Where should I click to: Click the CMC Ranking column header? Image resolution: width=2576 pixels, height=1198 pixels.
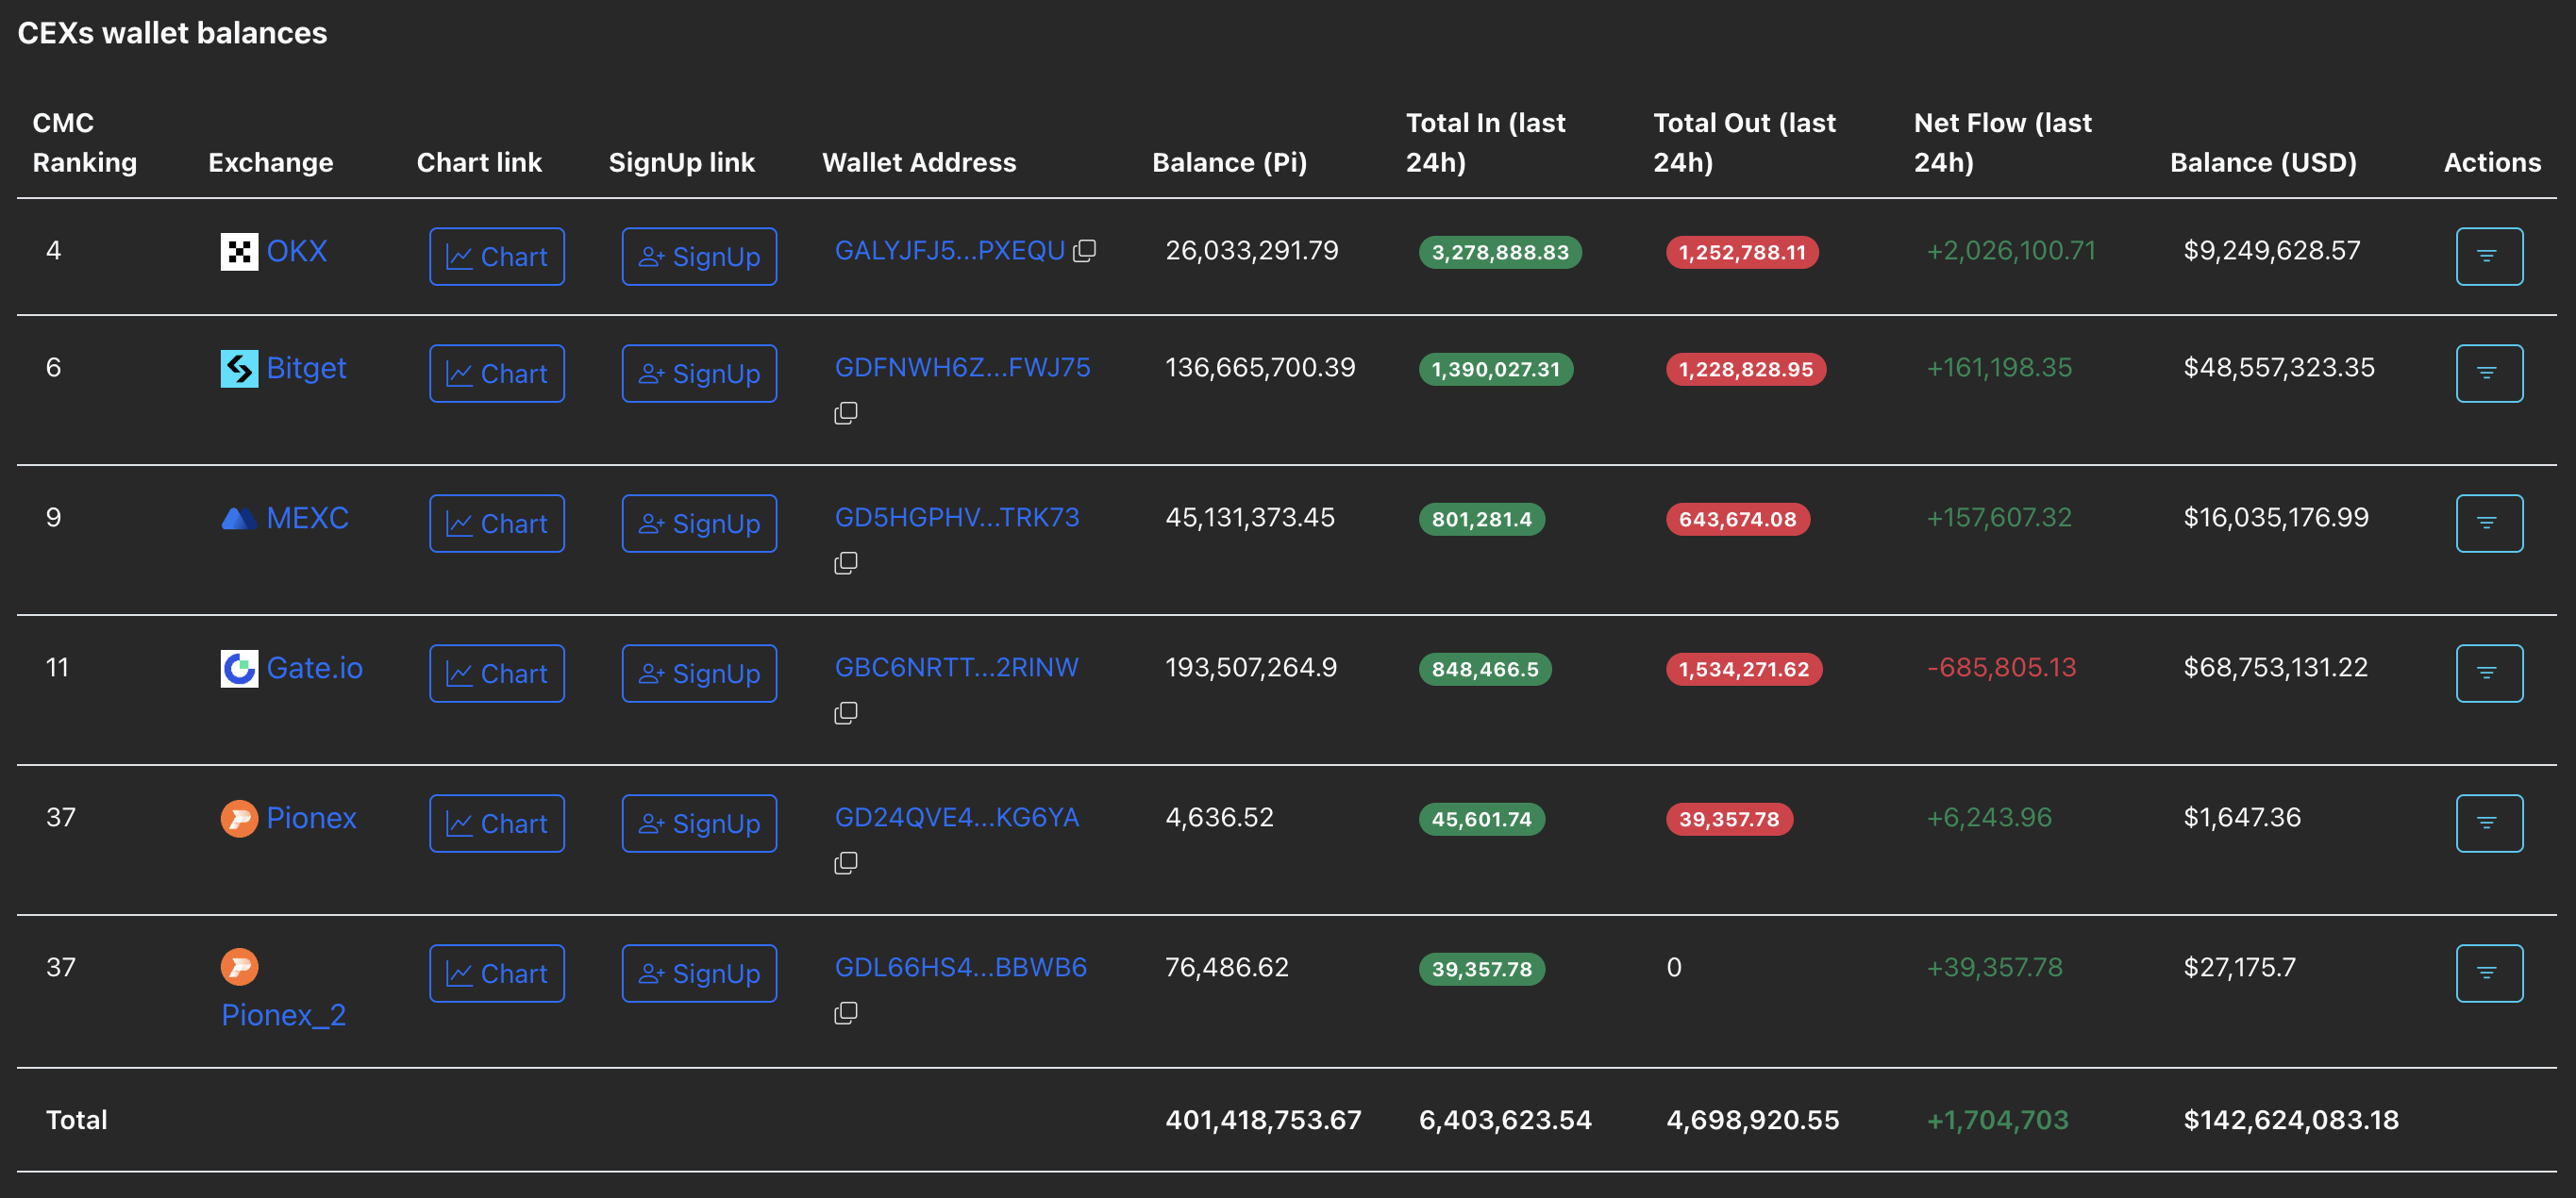84,142
